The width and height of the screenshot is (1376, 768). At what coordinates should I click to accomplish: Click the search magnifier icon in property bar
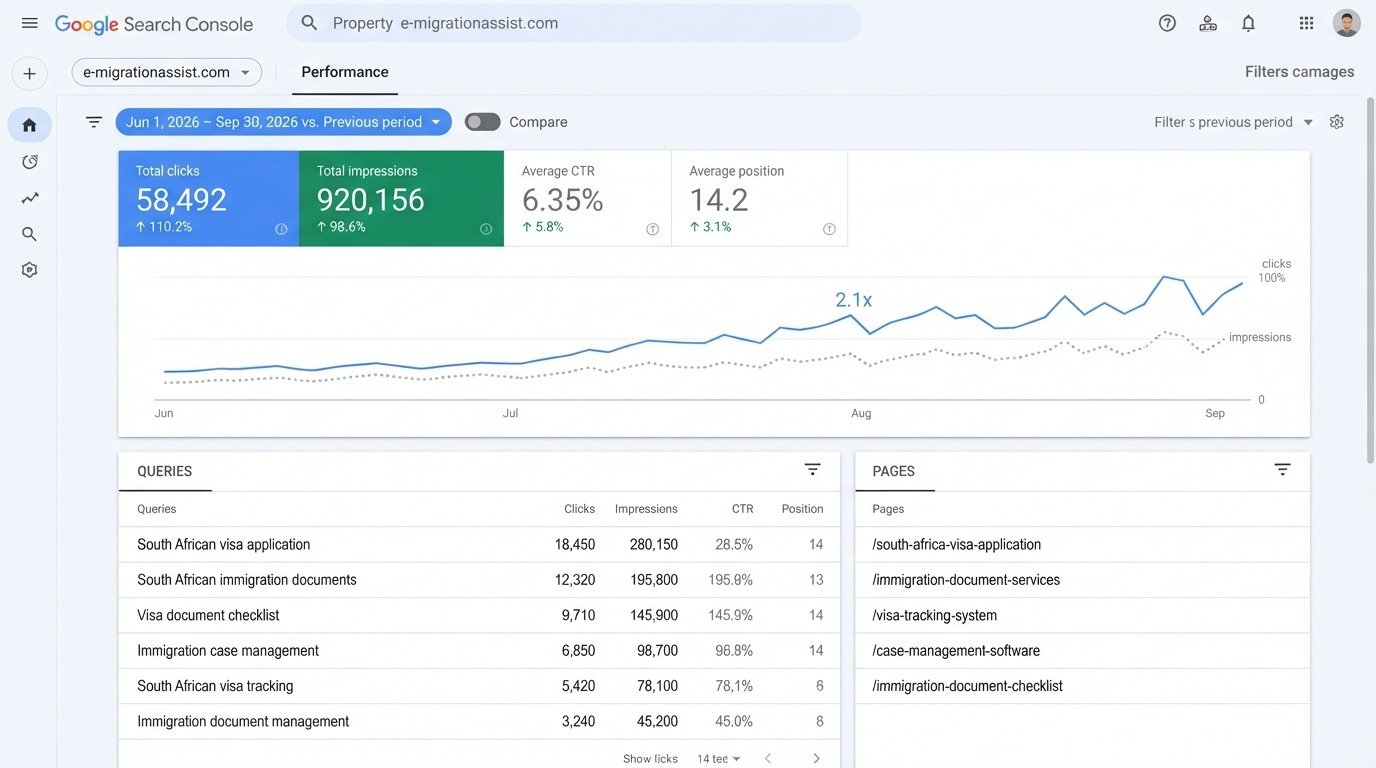tap(309, 23)
